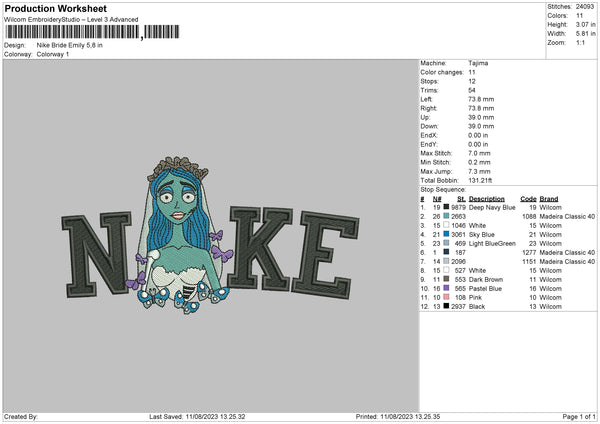Select the Height value "3.07 in"
The height and width of the screenshot is (424, 600).
point(585,24)
